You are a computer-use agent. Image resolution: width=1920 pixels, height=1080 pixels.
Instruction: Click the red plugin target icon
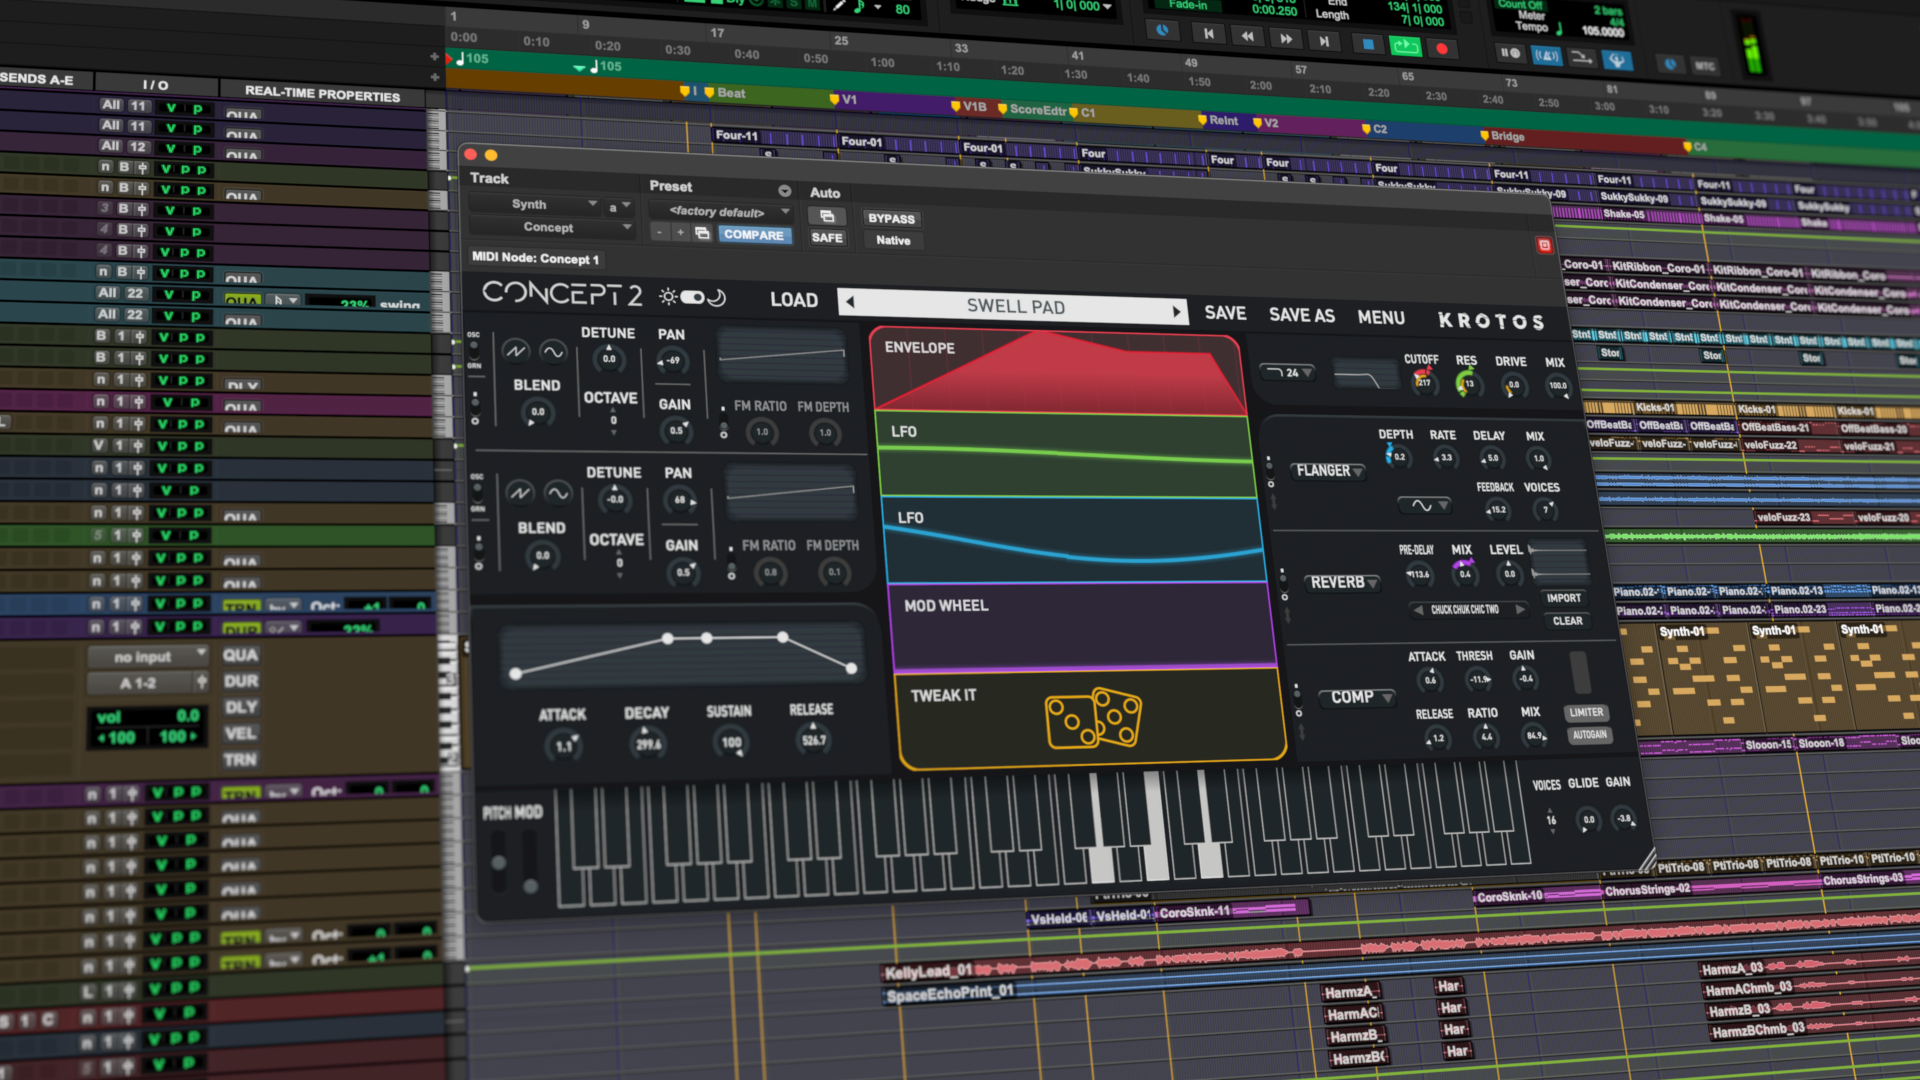[x=1544, y=245]
